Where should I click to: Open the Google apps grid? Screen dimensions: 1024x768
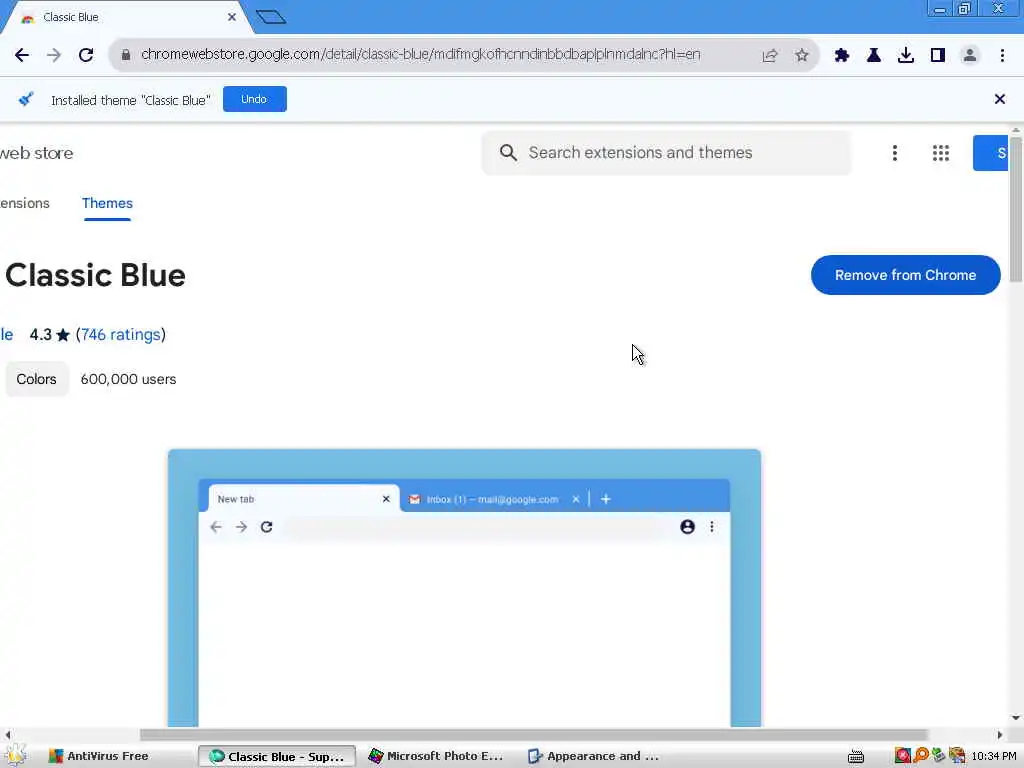coord(941,153)
